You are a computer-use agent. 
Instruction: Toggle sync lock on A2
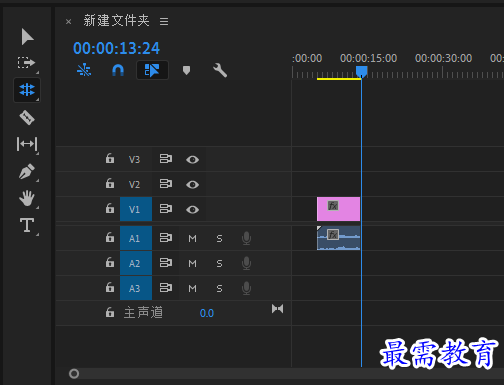(x=166, y=263)
